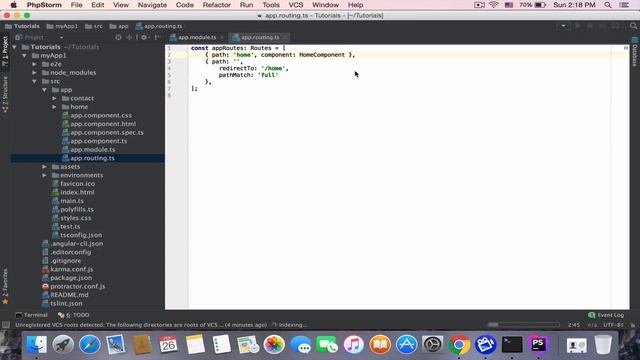The width and height of the screenshot is (640, 360).
Task: Open the Database tool window sidebar icon
Action: (635, 52)
